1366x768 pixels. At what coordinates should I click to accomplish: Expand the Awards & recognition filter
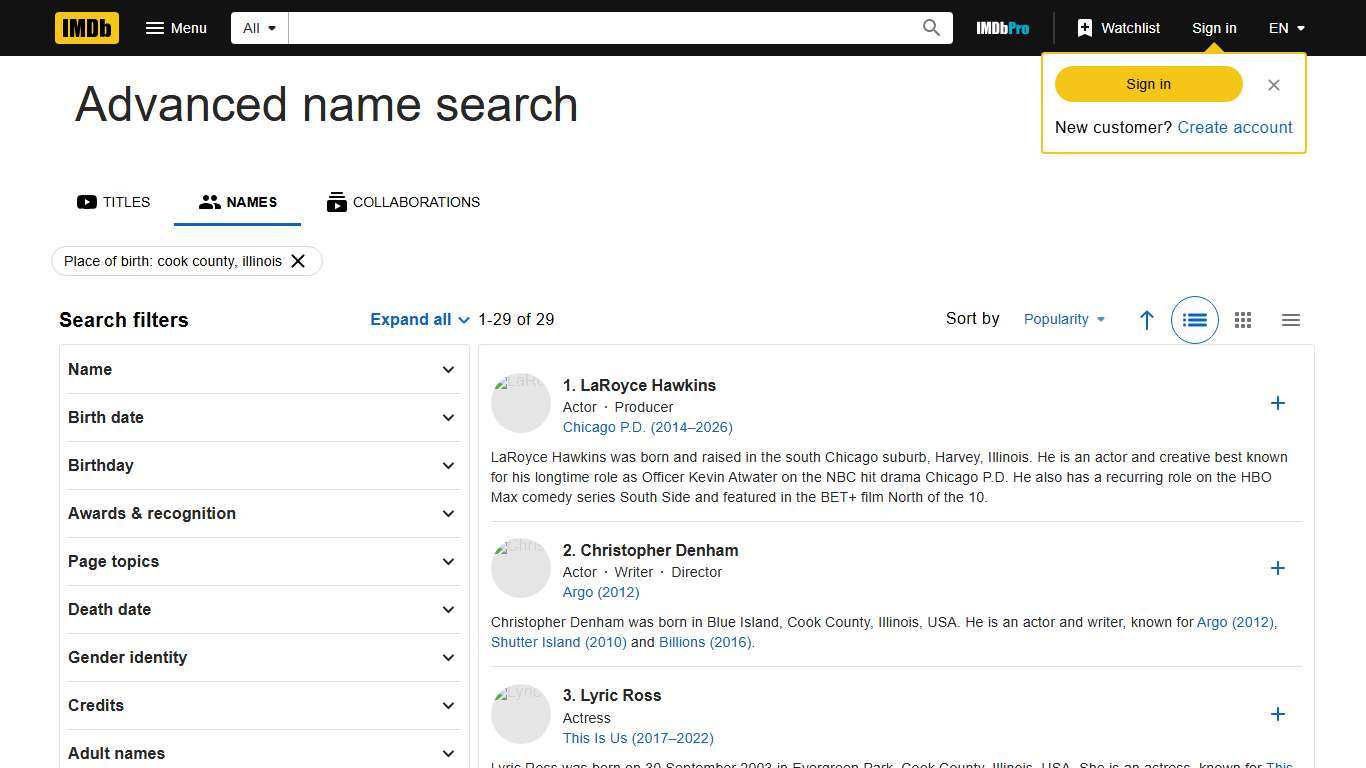click(x=262, y=513)
